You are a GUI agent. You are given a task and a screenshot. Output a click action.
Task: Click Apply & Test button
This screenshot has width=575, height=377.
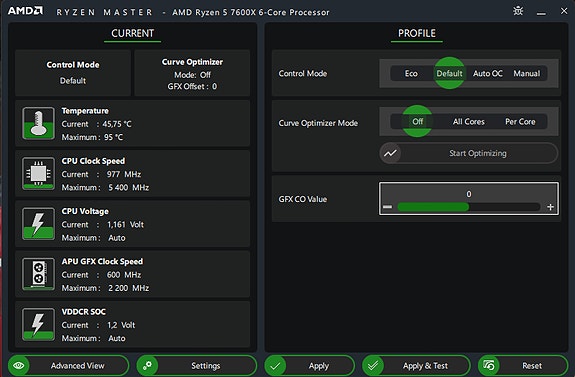click(x=416, y=365)
